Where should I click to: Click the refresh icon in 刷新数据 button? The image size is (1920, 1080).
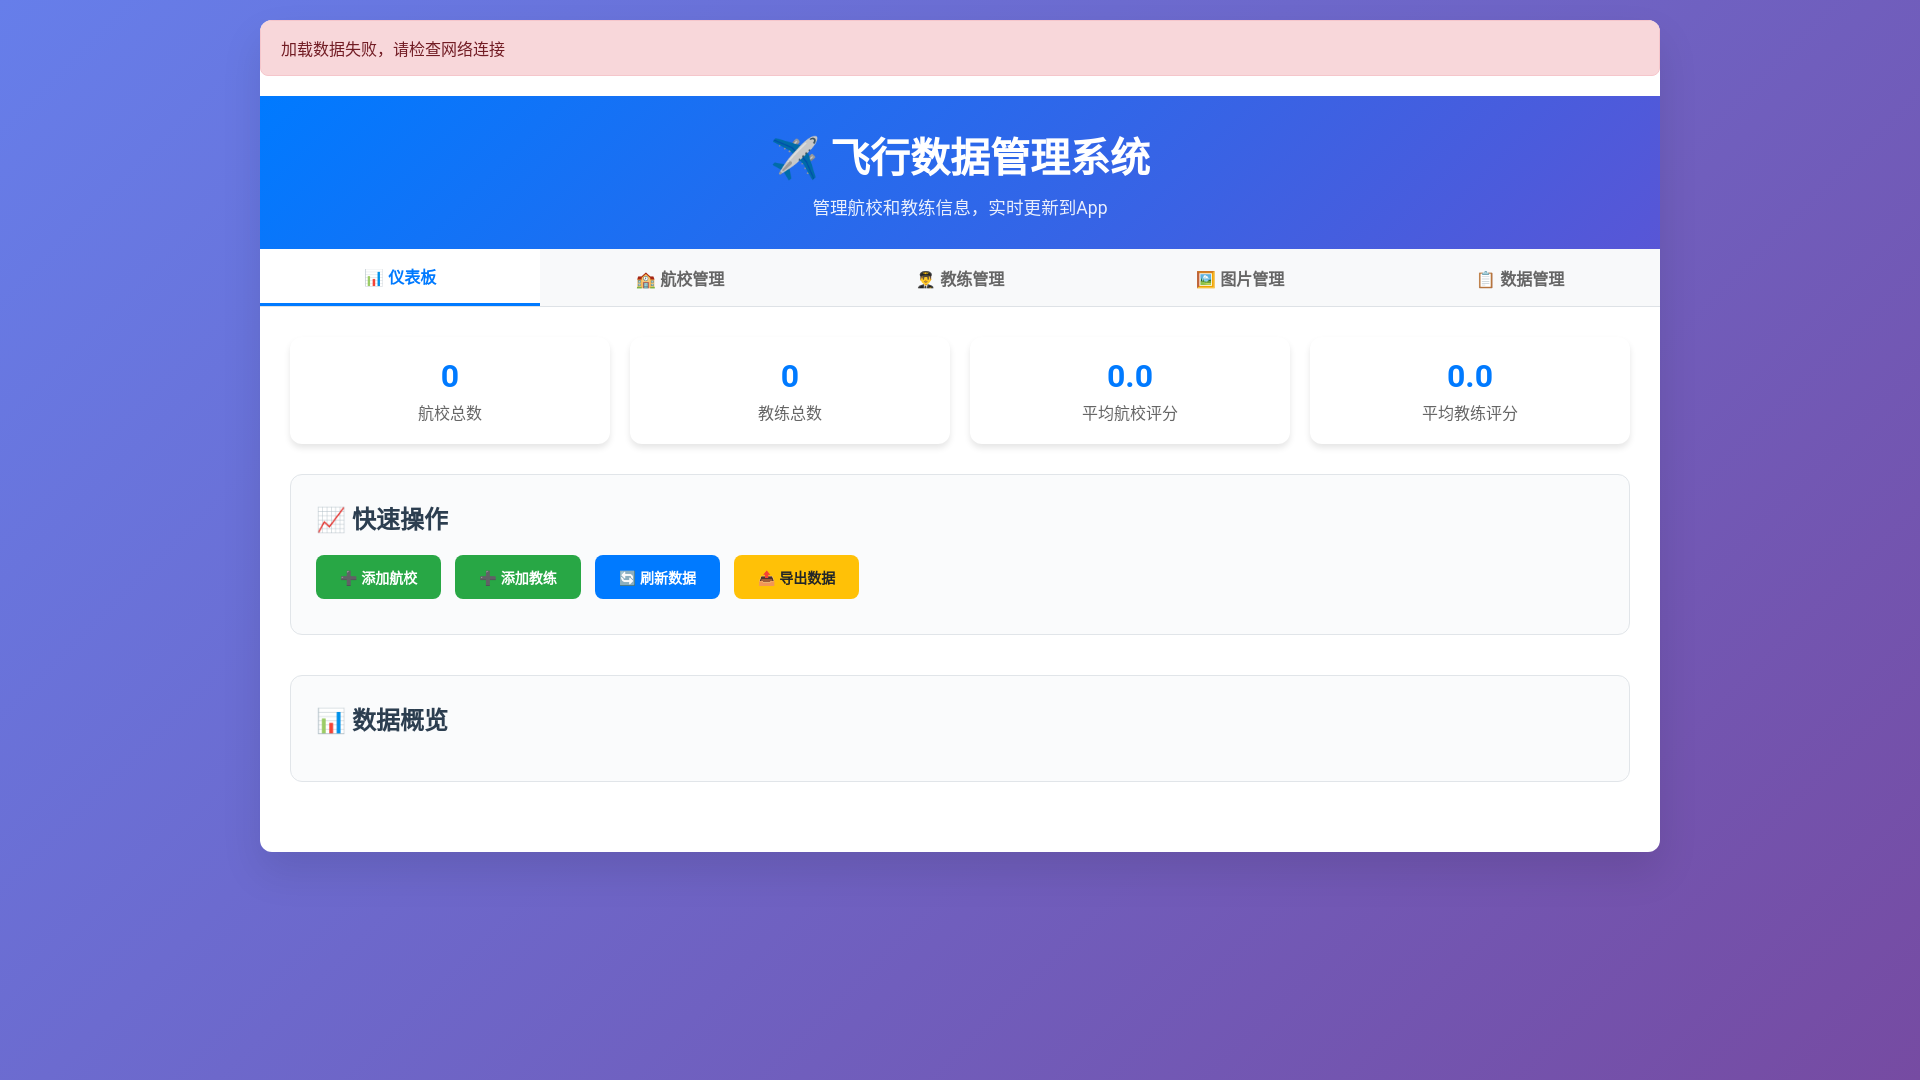[627, 578]
